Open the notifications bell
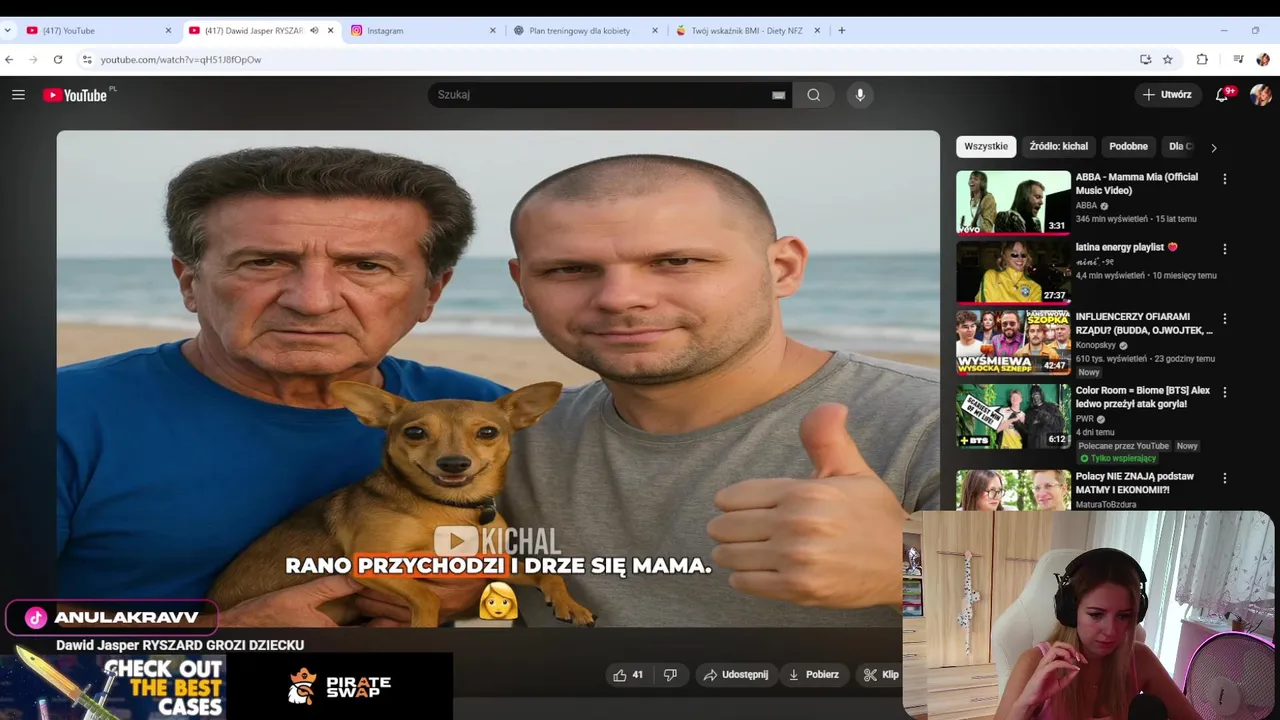Image resolution: width=1280 pixels, height=720 pixels. pyautogui.click(x=1221, y=95)
